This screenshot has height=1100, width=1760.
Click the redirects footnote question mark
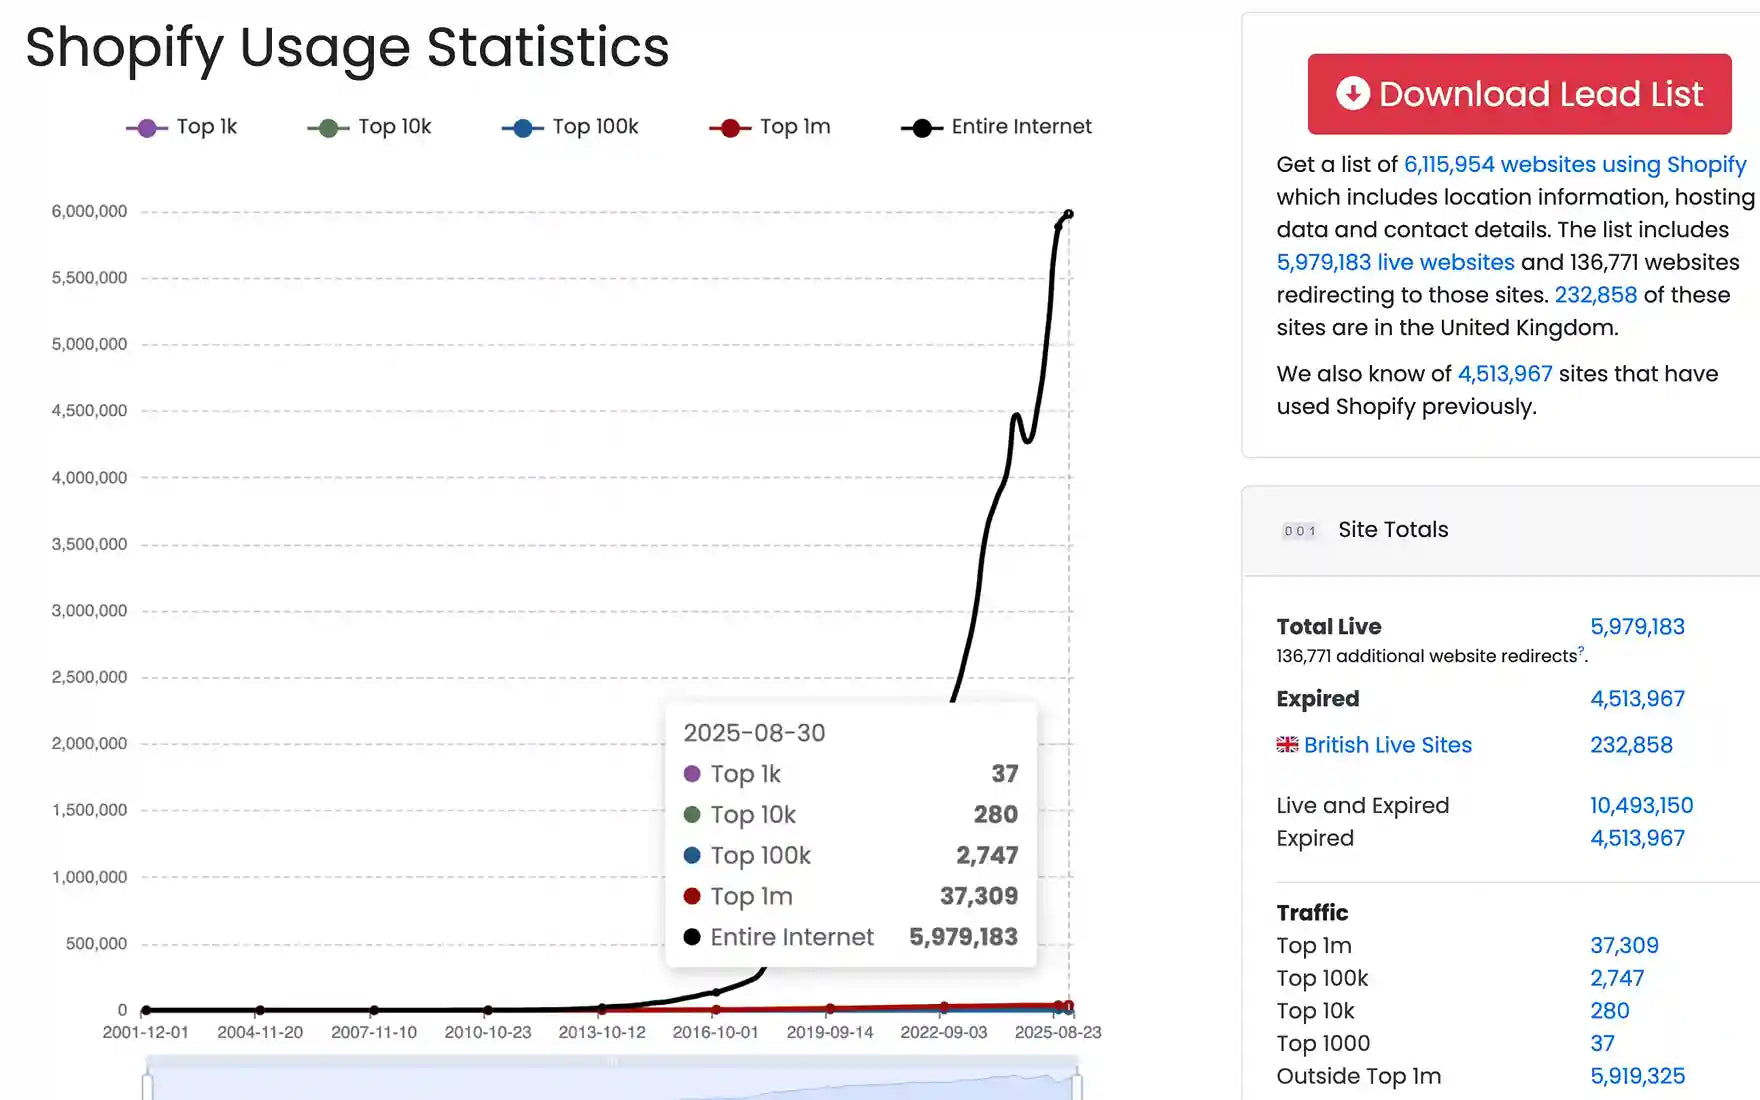pyautogui.click(x=1580, y=651)
